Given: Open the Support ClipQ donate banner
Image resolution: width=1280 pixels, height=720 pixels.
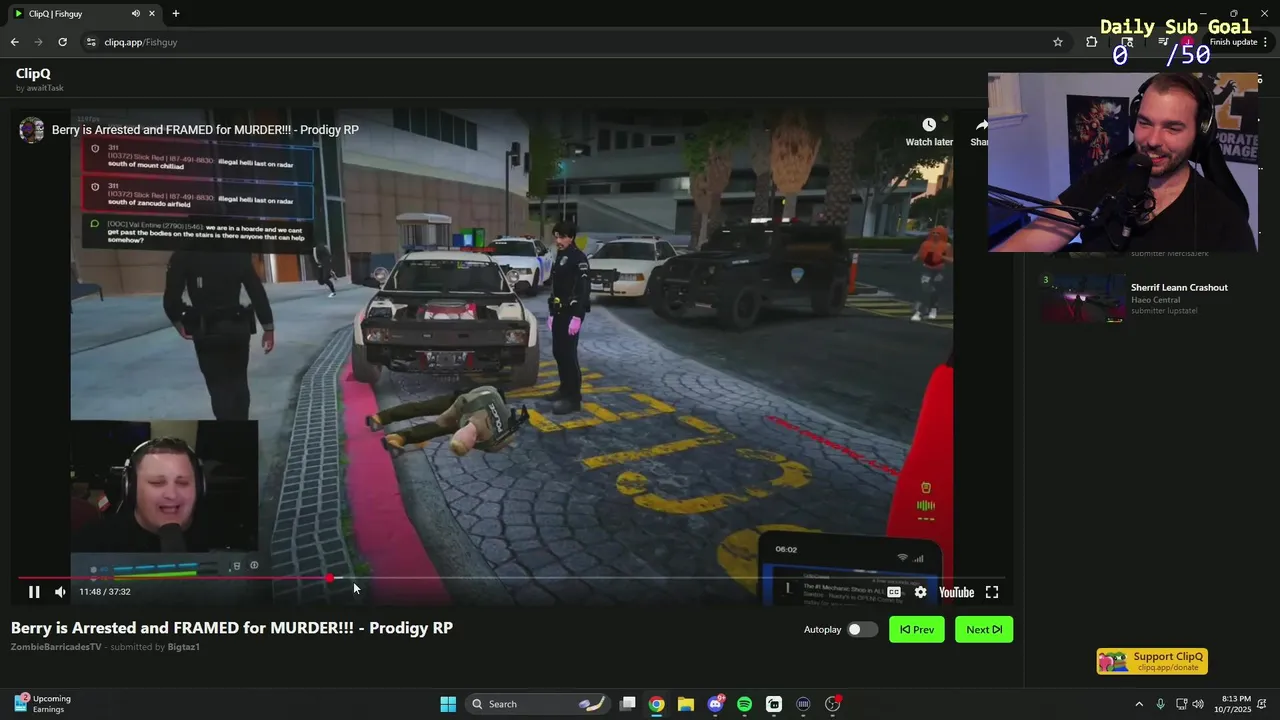Looking at the screenshot, I should [1152, 662].
